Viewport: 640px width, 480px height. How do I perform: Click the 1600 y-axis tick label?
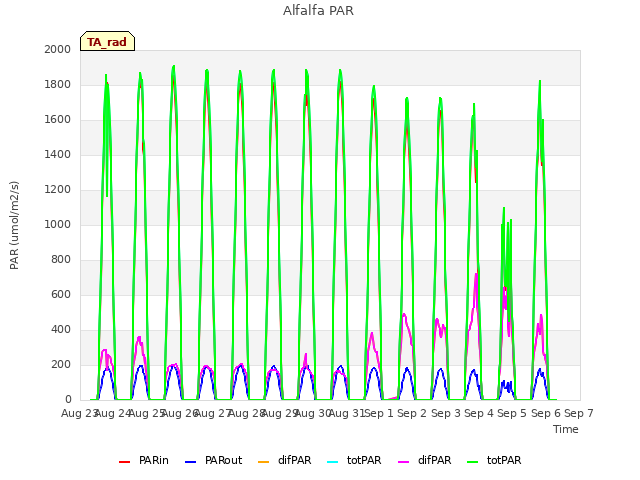coord(58,120)
